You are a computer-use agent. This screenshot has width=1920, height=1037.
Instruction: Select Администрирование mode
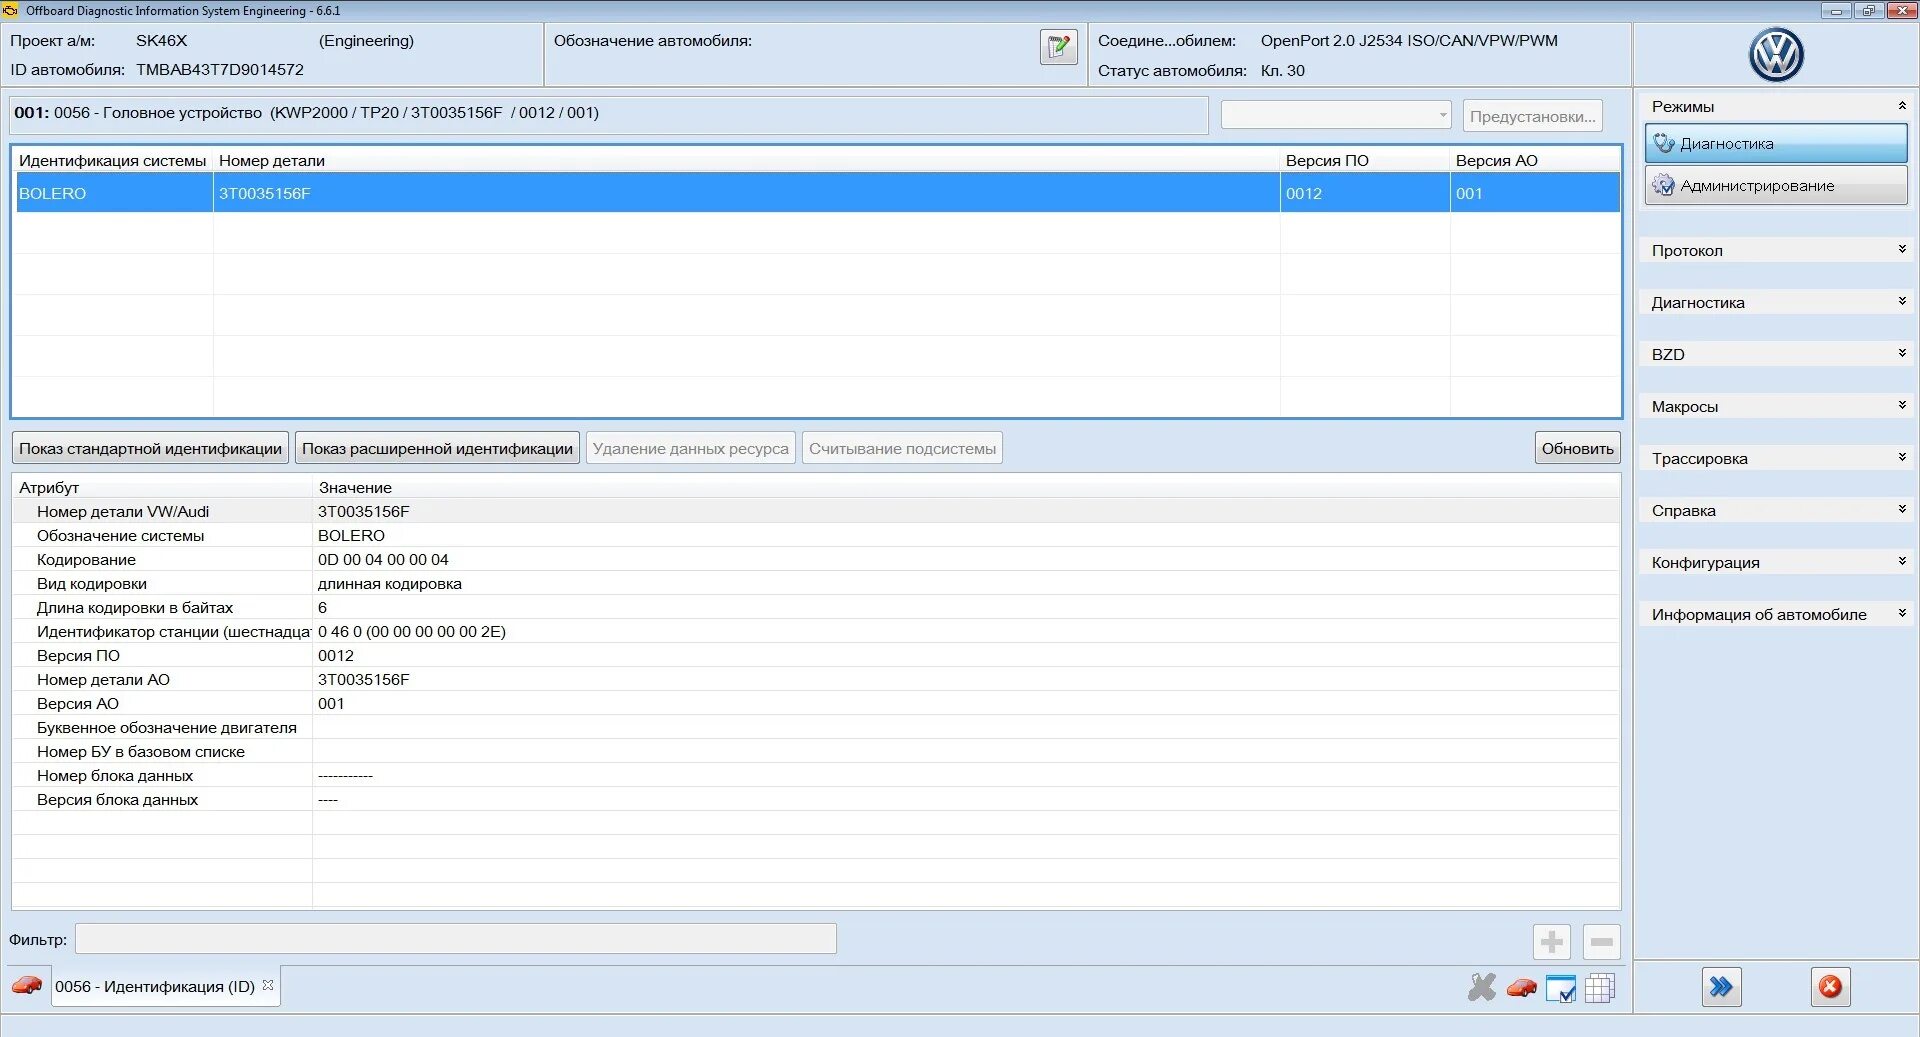[1776, 185]
